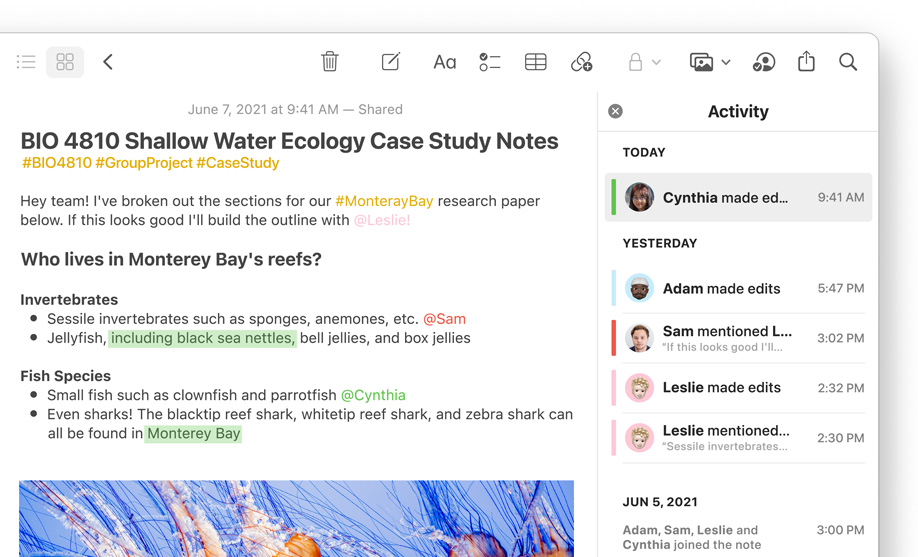
Task: Expand the lock note dropdown
Action: [656, 62]
